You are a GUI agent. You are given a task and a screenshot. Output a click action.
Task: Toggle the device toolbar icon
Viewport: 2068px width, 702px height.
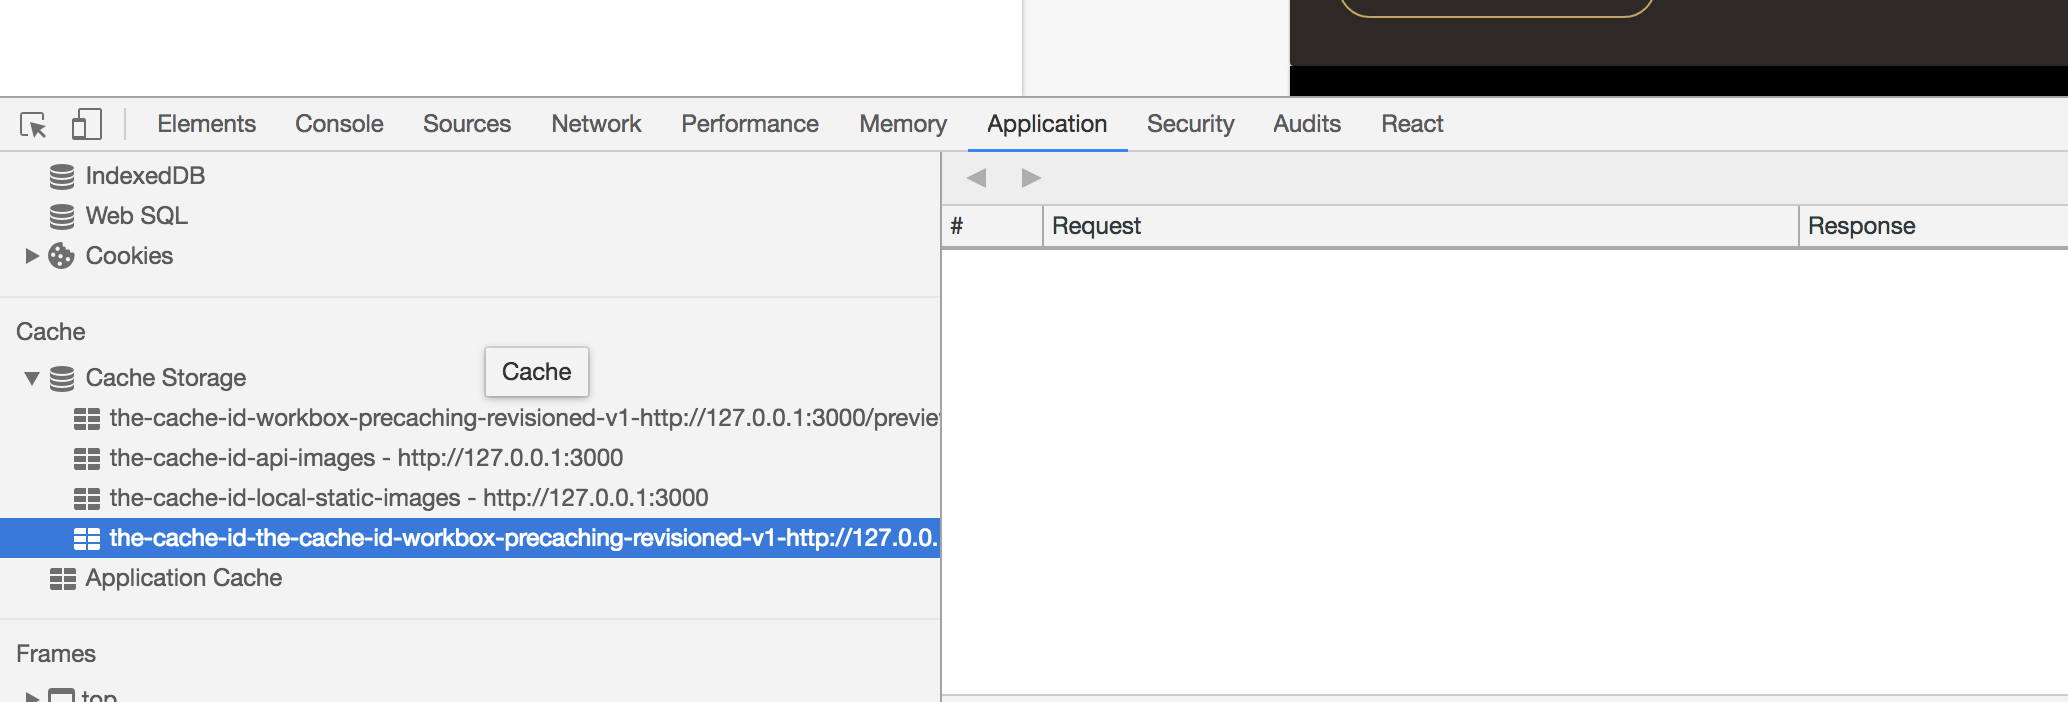87,123
